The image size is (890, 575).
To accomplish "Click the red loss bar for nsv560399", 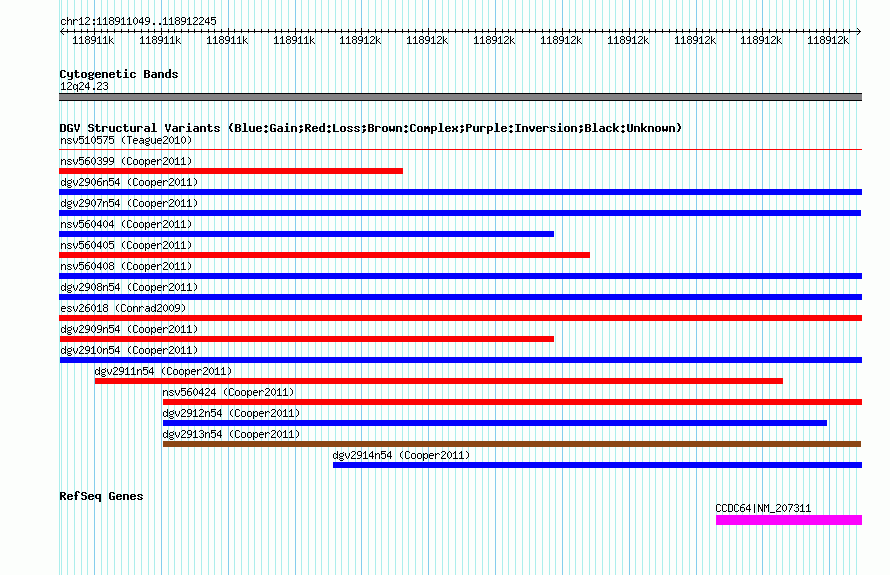I will (231, 171).
